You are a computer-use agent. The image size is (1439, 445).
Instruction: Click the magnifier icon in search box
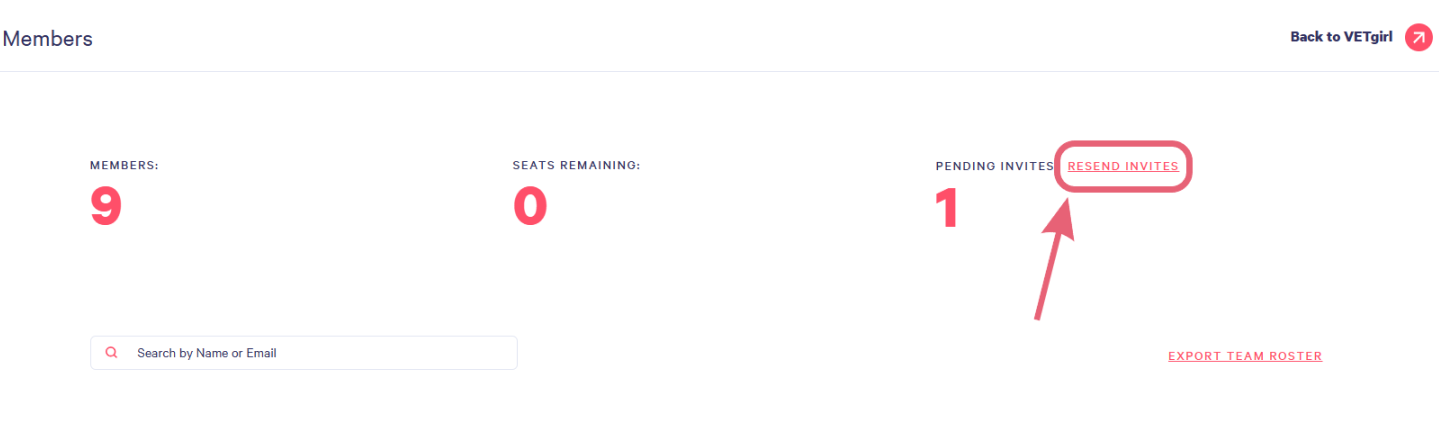pyautogui.click(x=112, y=353)
